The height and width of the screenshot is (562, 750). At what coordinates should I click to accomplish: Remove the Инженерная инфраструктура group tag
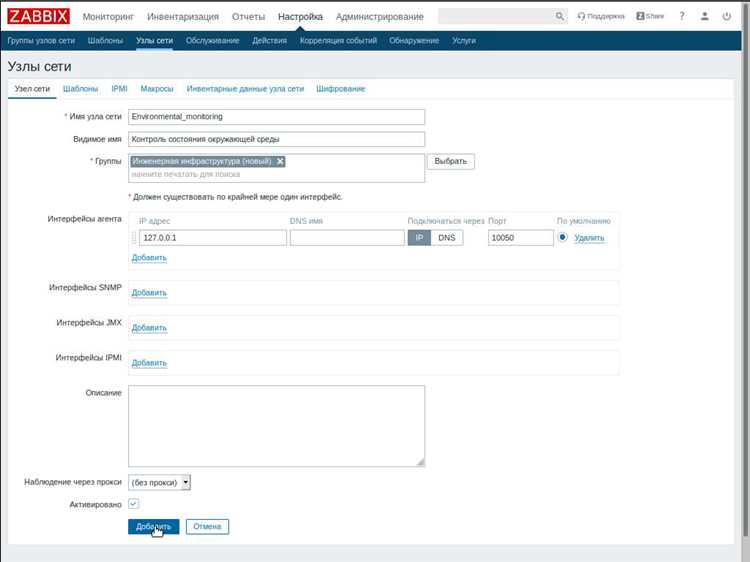click(x=280, y=162)
